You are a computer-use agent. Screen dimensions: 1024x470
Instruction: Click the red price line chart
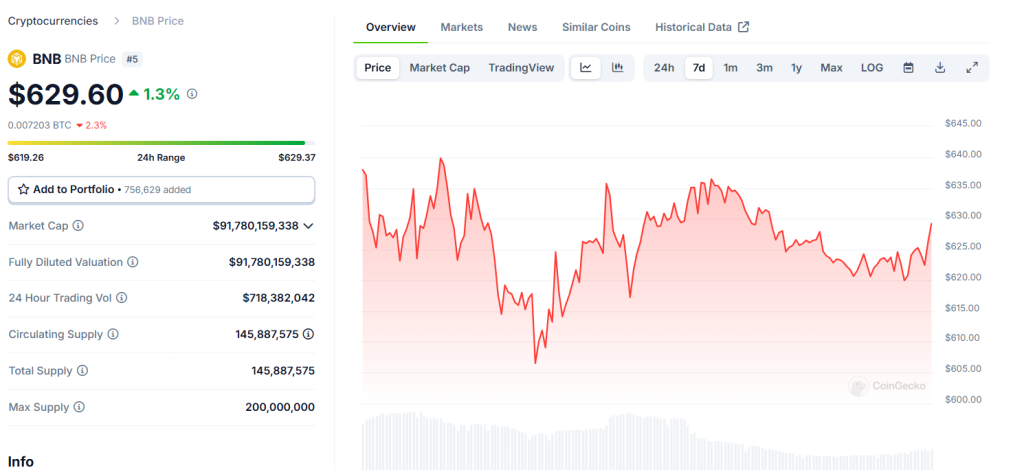pos(647,261)
